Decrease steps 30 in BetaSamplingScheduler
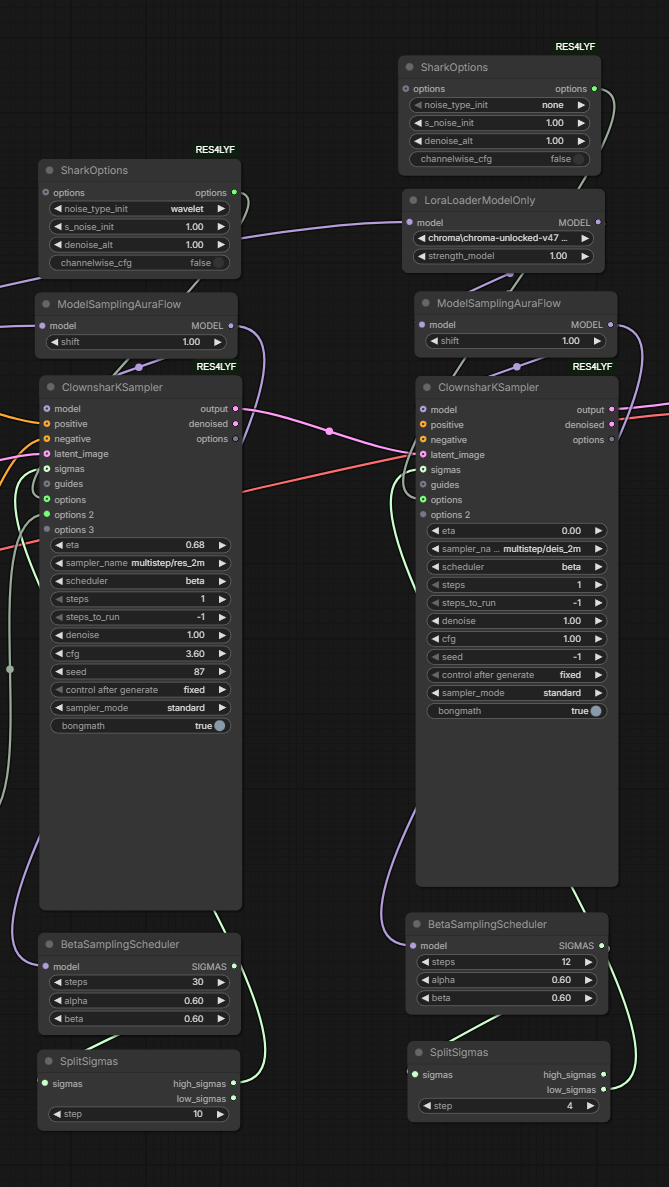The image size is (669, 1187). (58, 982)
